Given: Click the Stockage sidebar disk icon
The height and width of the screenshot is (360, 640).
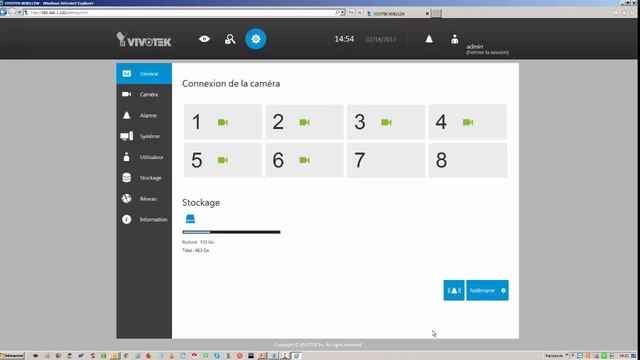Looking at the screenshot, I should 127,178.
